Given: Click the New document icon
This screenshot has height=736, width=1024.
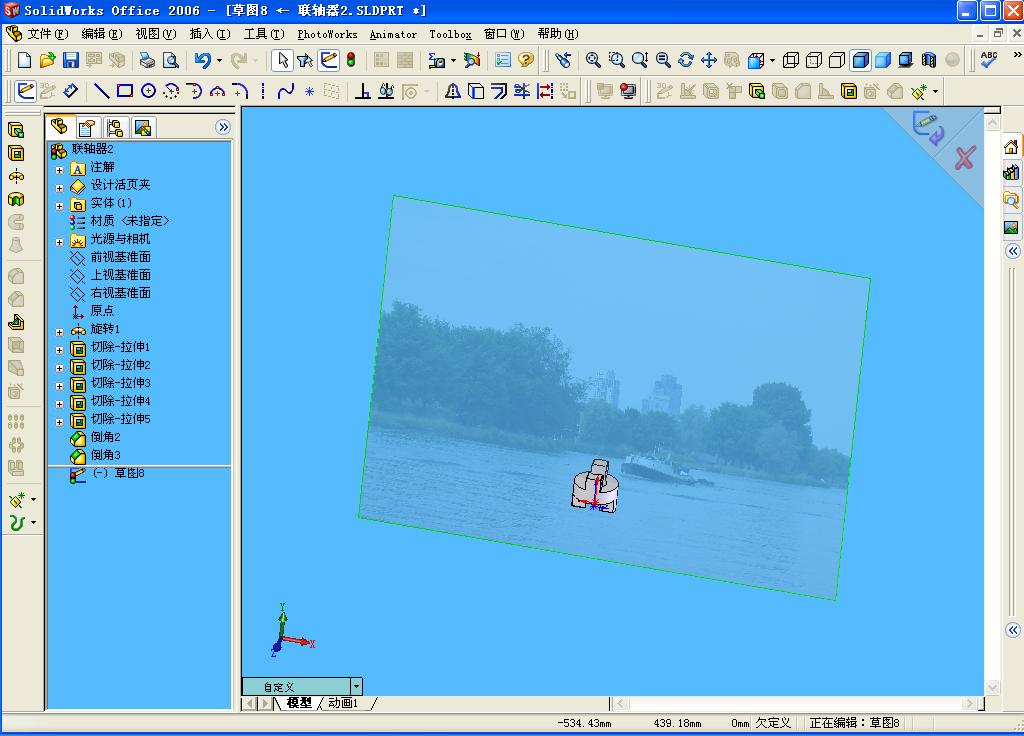Looking at the screenshot, I should click(24, 60).
